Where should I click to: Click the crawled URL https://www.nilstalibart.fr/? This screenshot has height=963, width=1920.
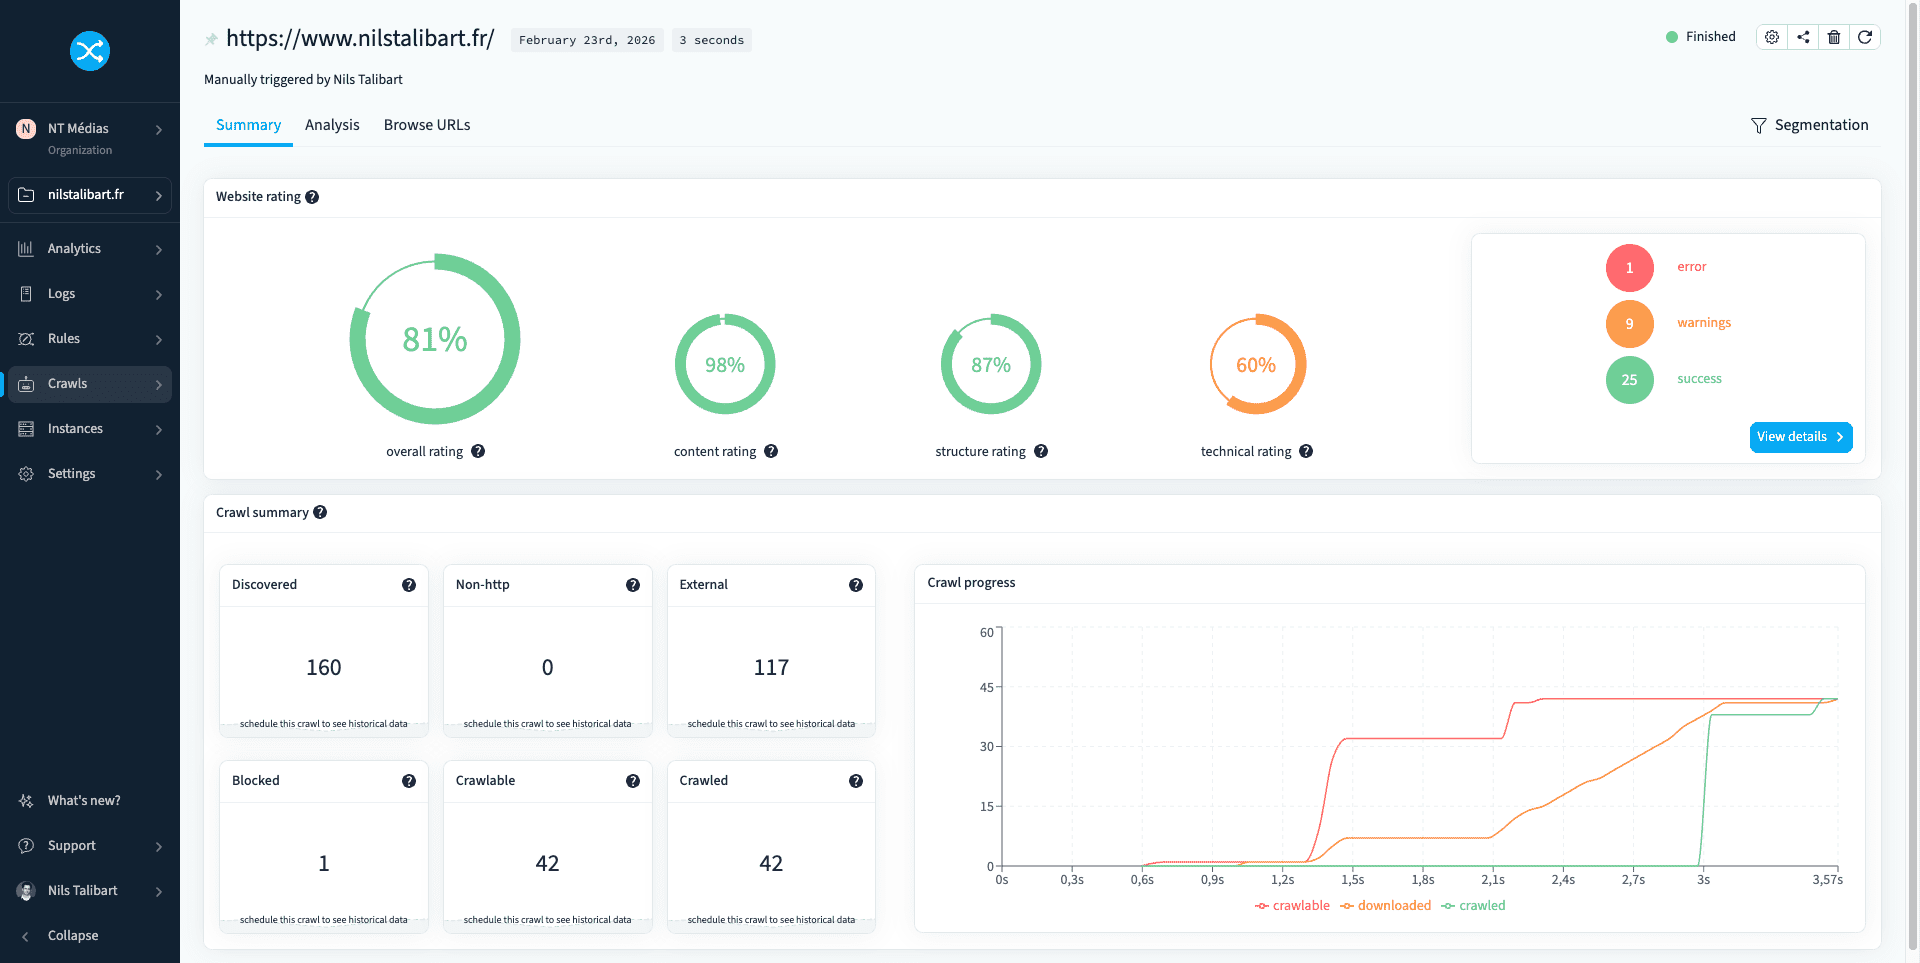[360, 39]
